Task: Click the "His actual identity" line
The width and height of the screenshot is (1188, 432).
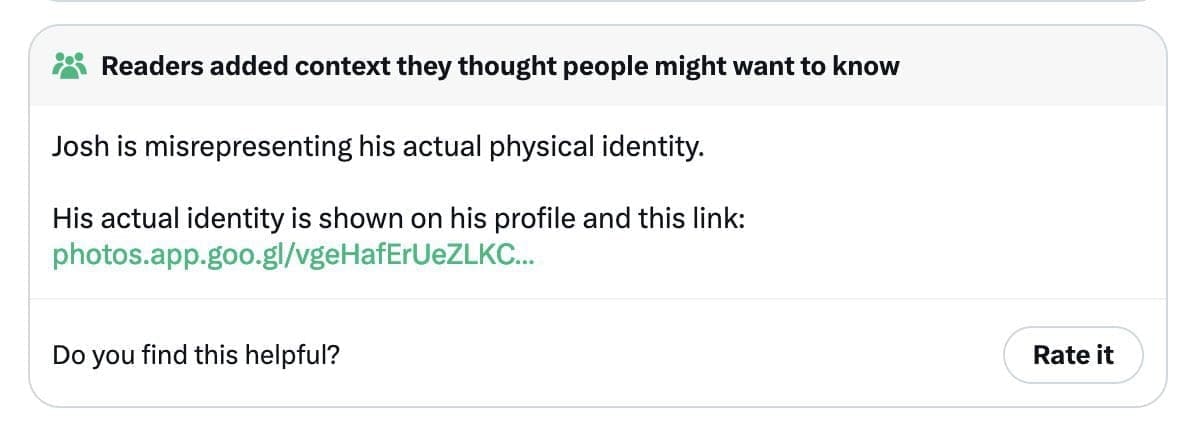Action: (398, 218)
